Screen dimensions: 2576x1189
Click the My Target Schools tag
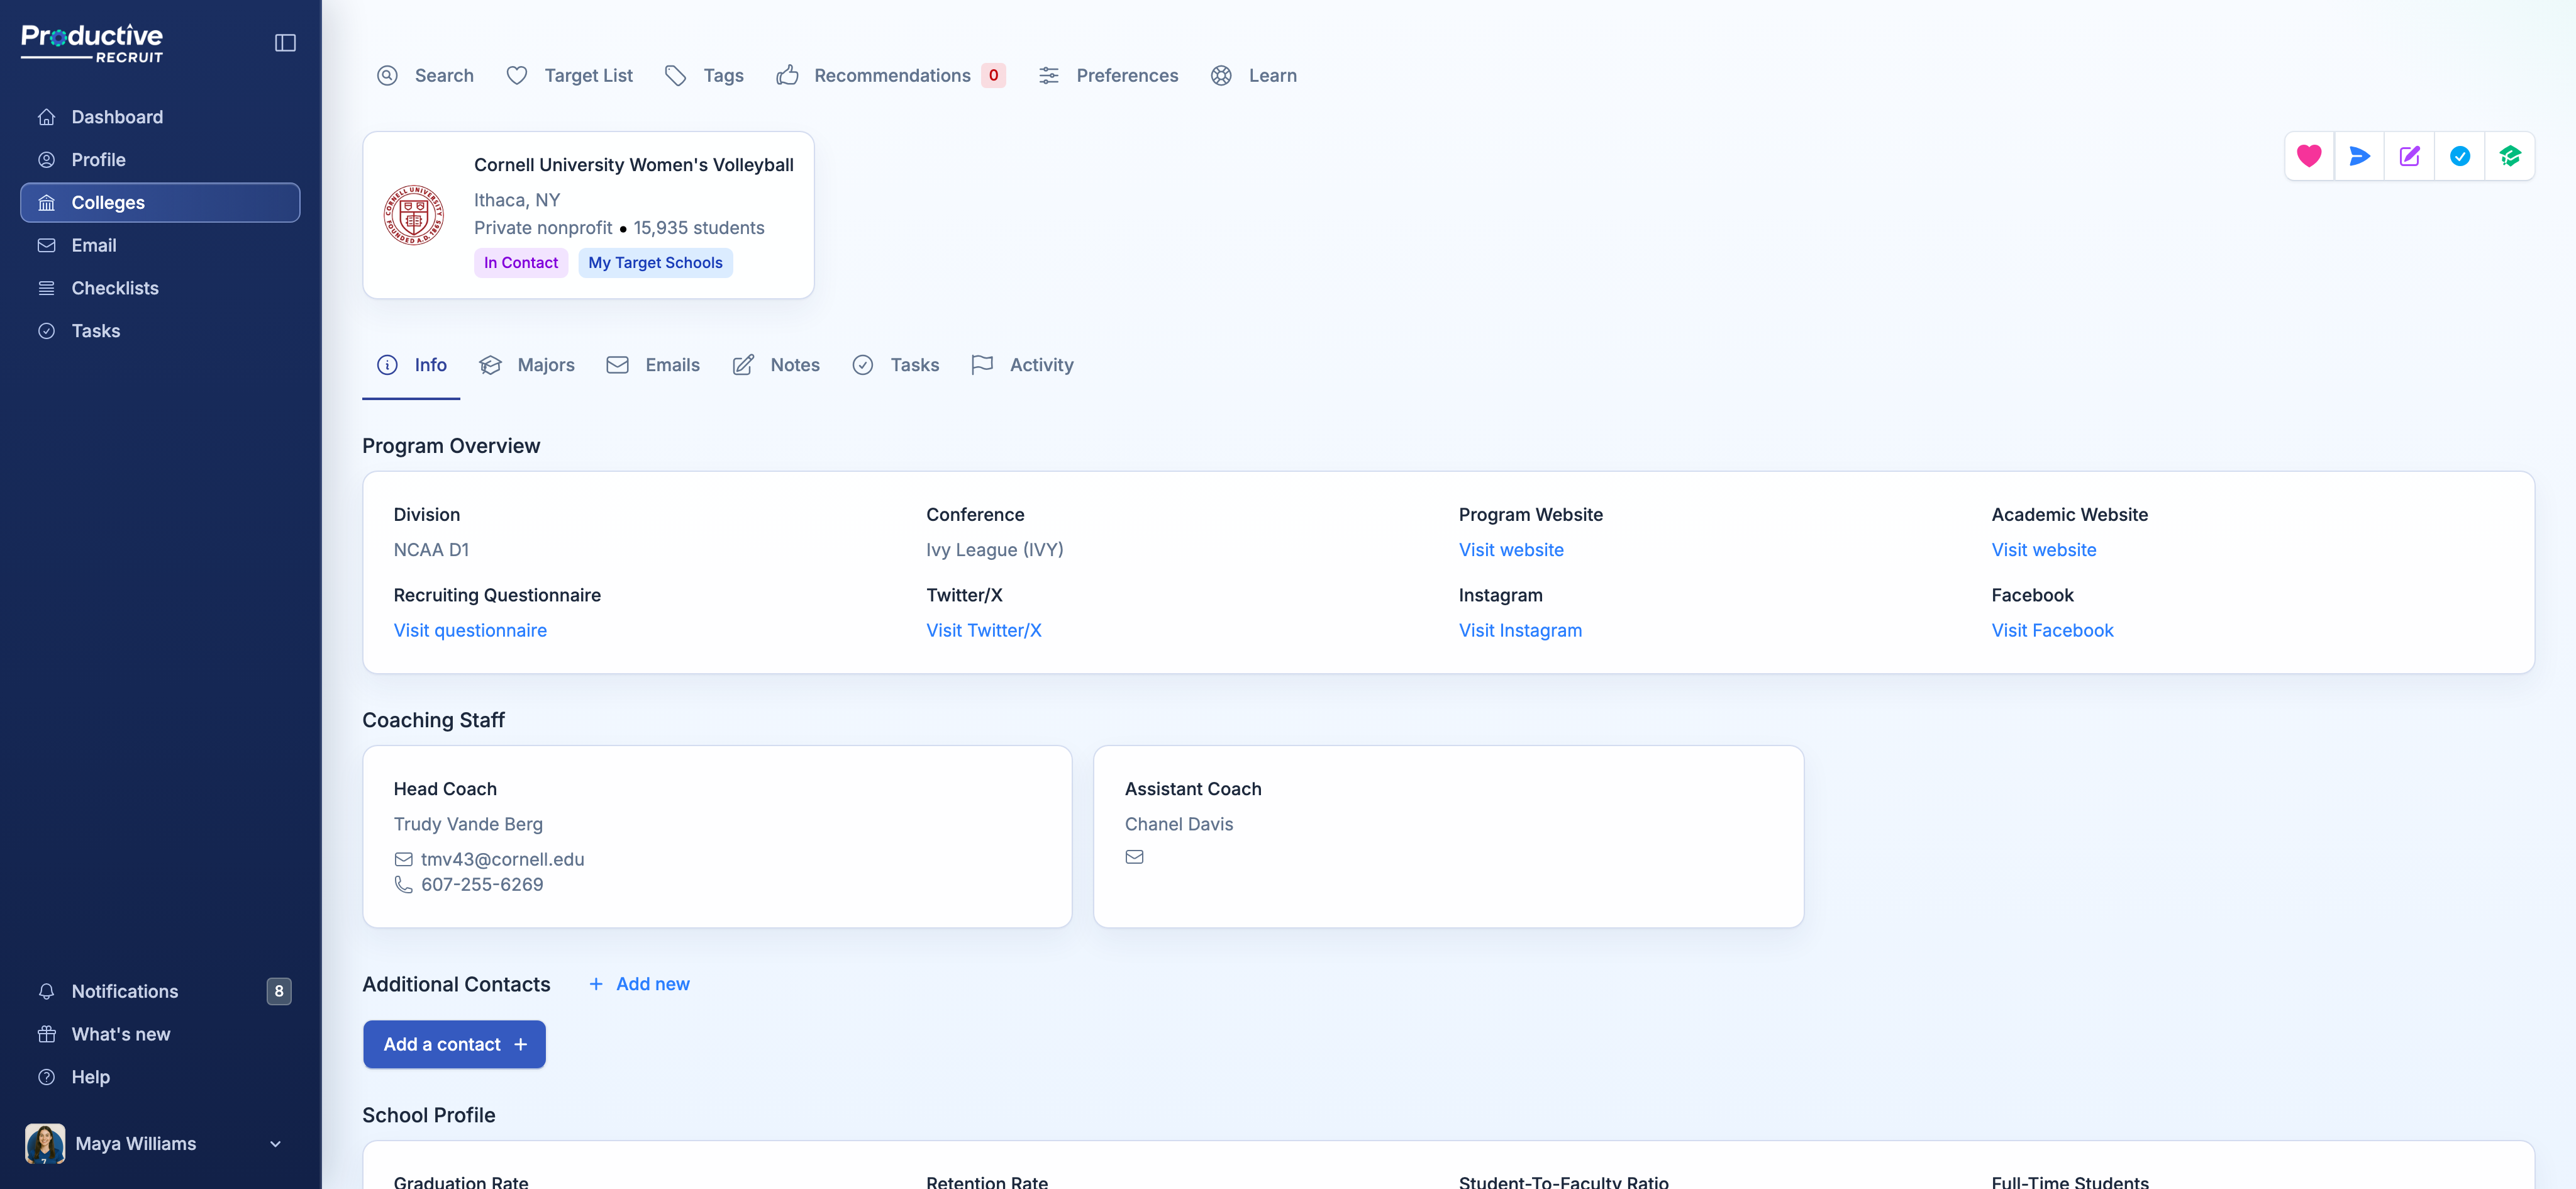click(x=655, y=263)
